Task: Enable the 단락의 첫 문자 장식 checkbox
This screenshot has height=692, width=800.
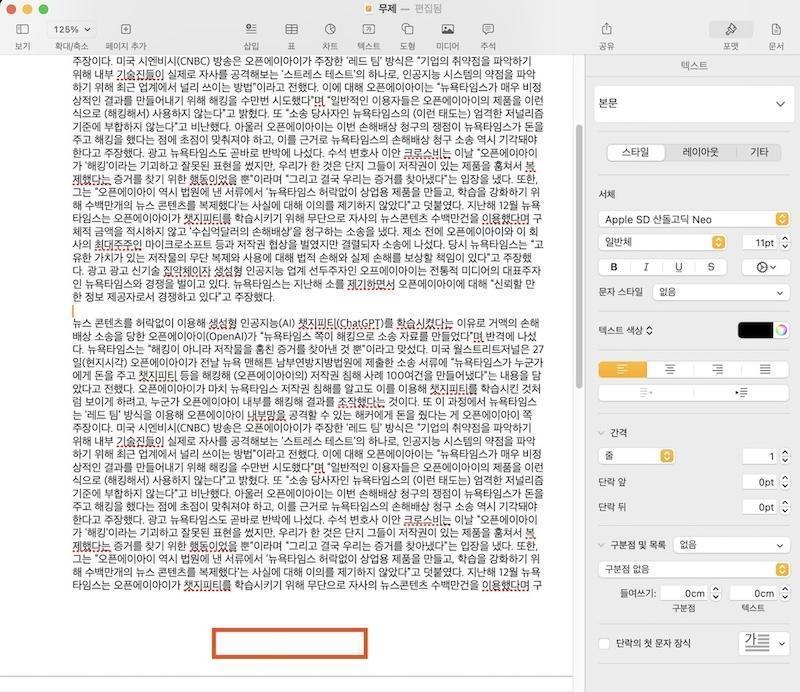Action: [x=604, y=644]
